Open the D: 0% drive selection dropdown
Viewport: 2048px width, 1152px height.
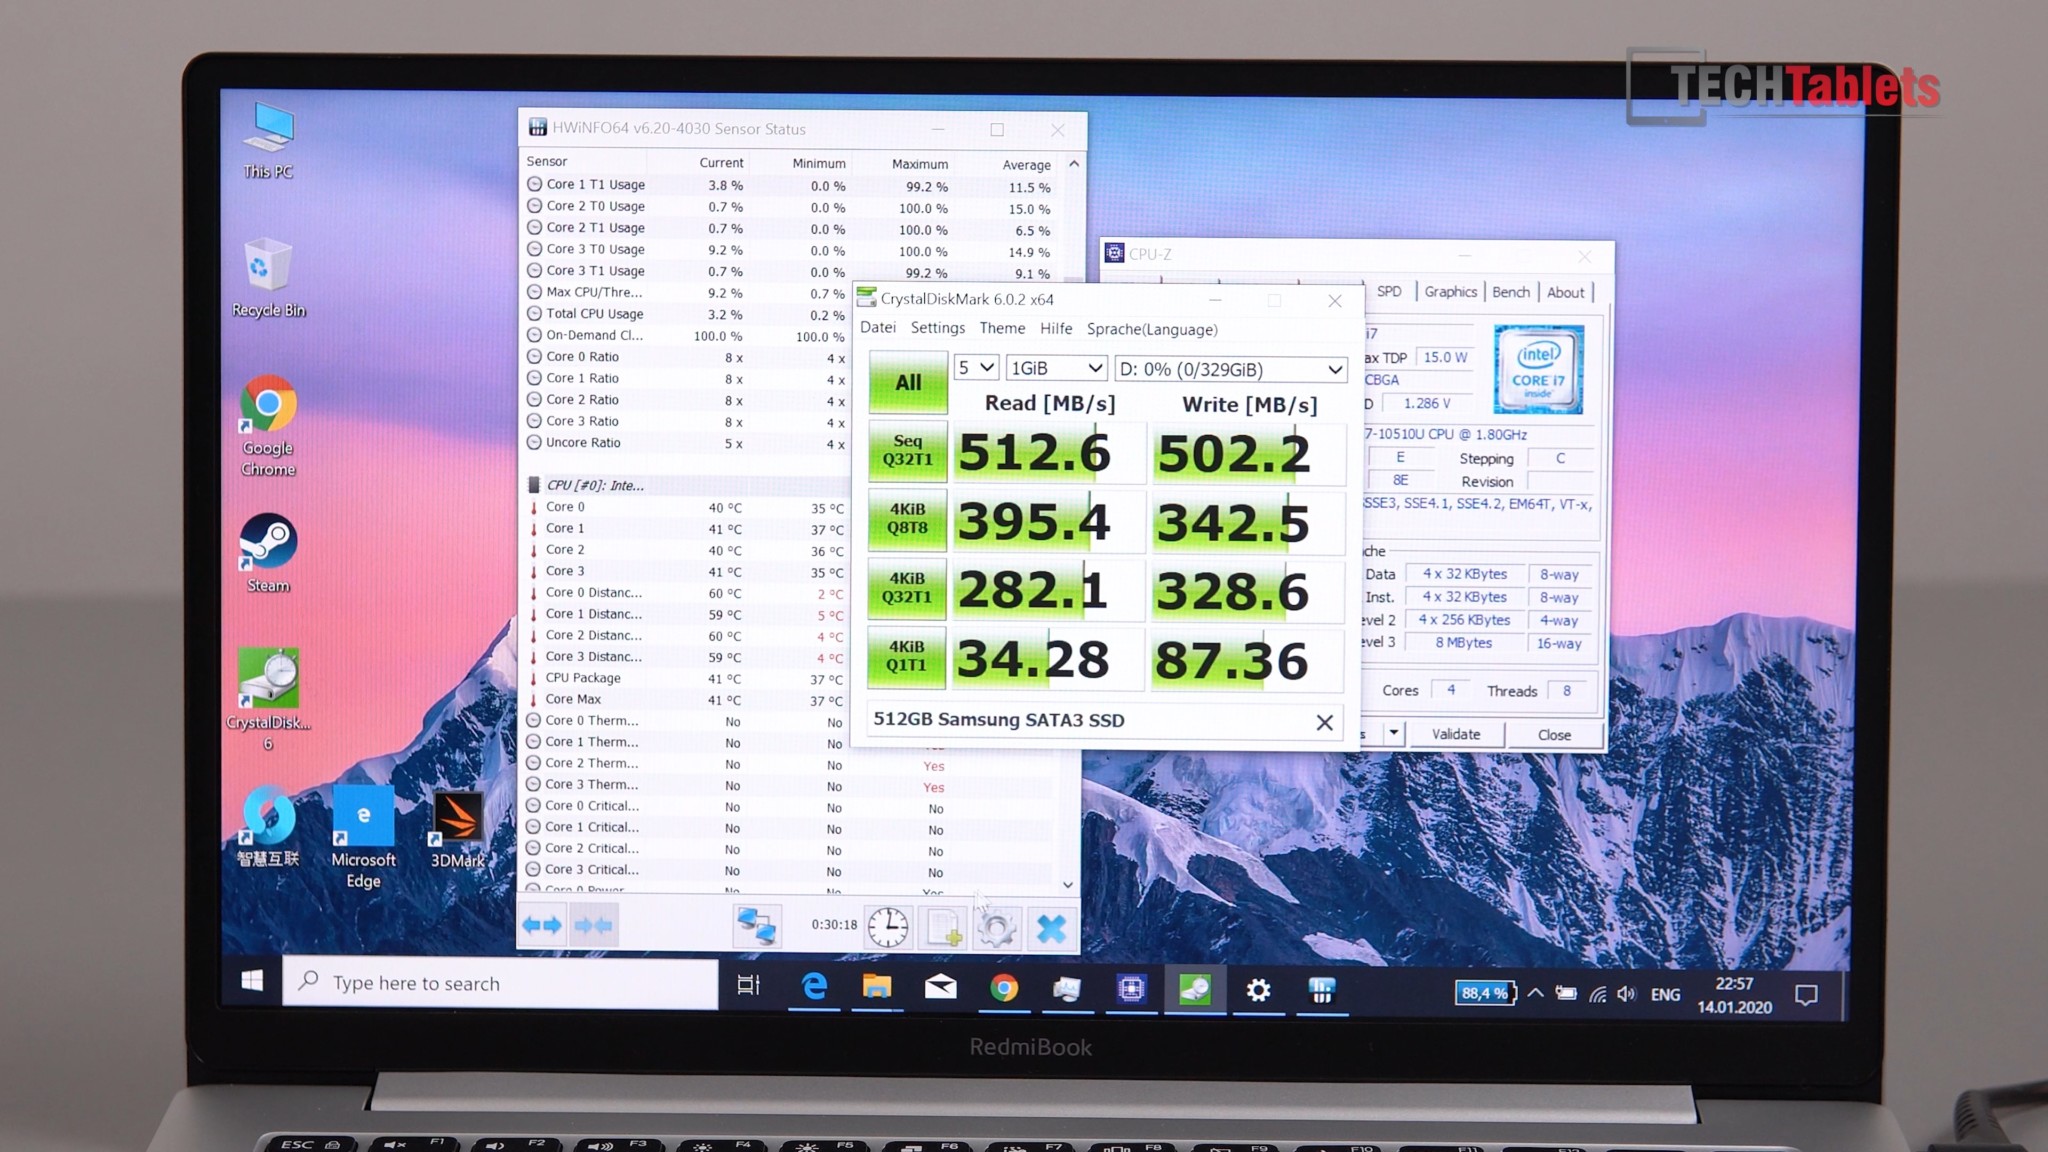click(1231, 369)
